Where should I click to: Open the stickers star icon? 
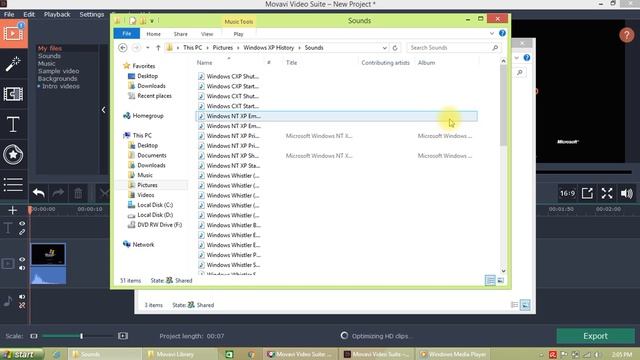[13, 154]
